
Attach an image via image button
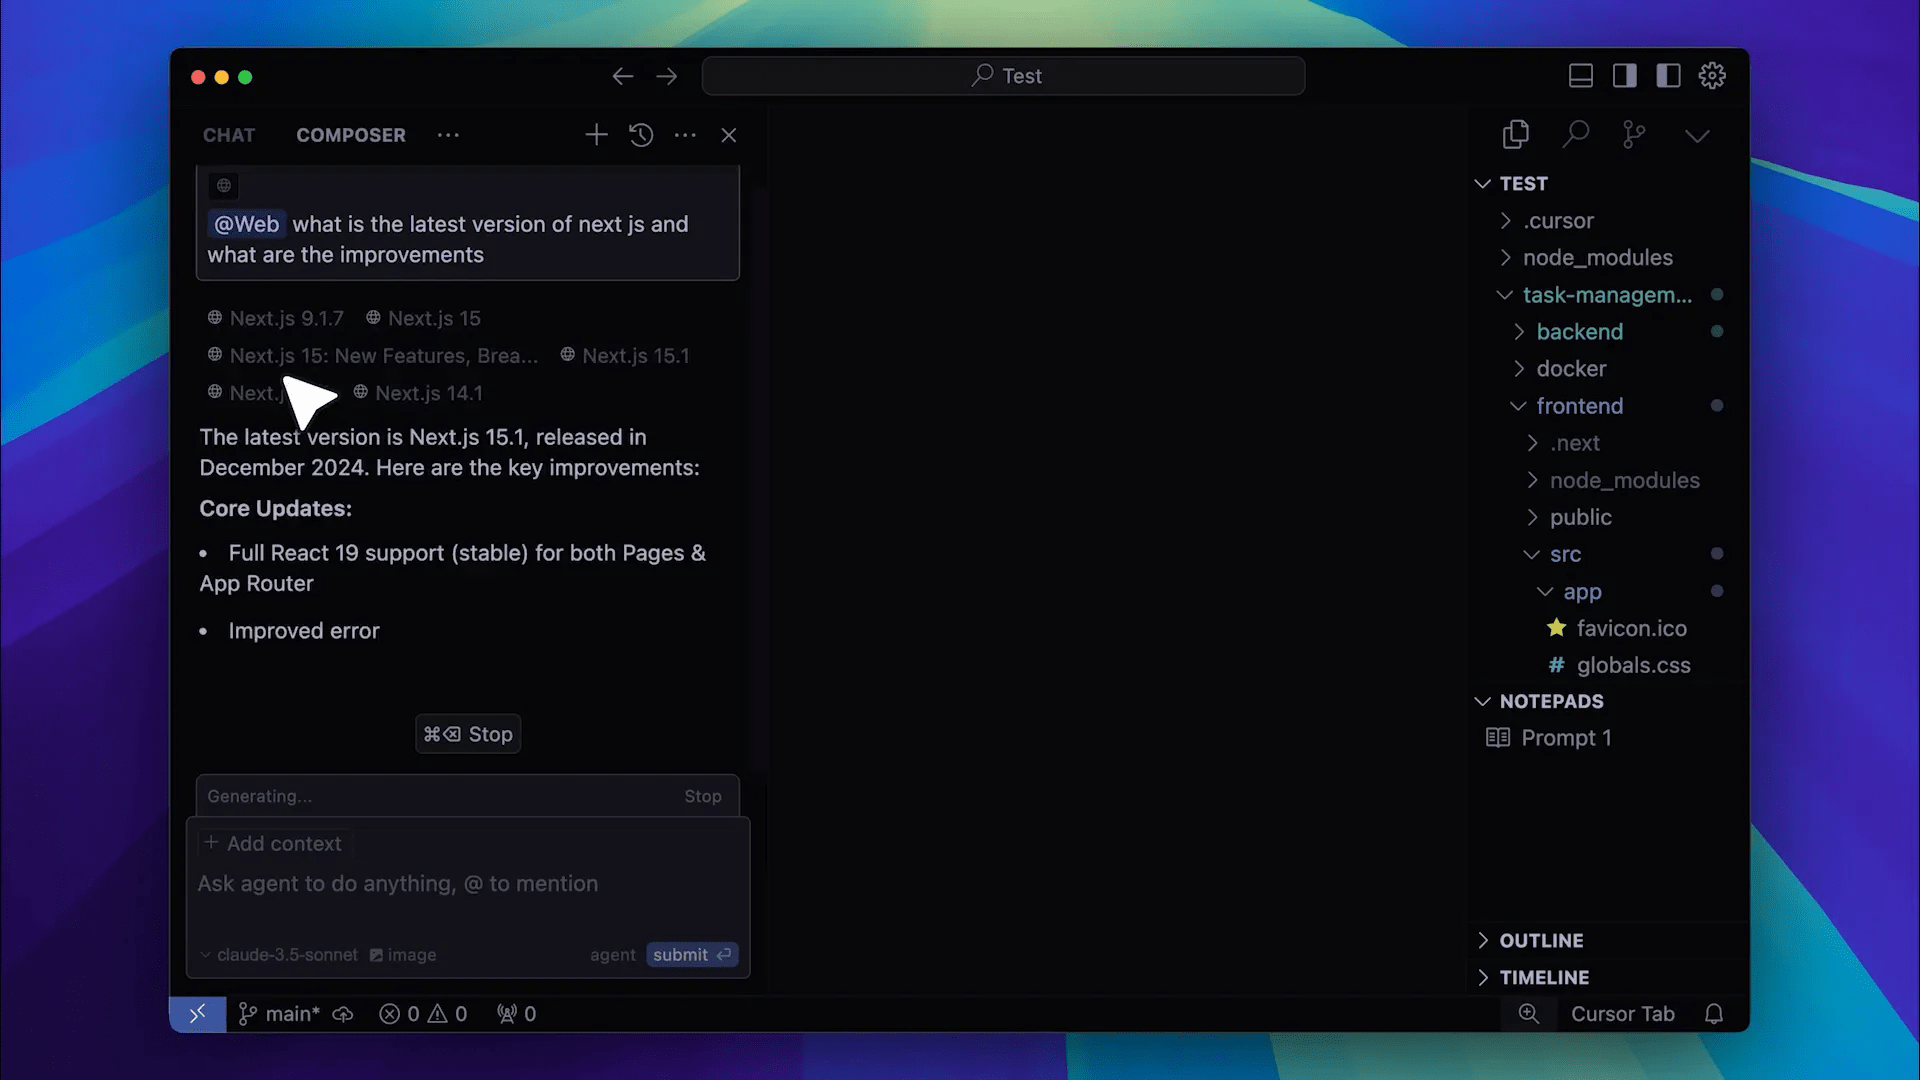(403, 955)
